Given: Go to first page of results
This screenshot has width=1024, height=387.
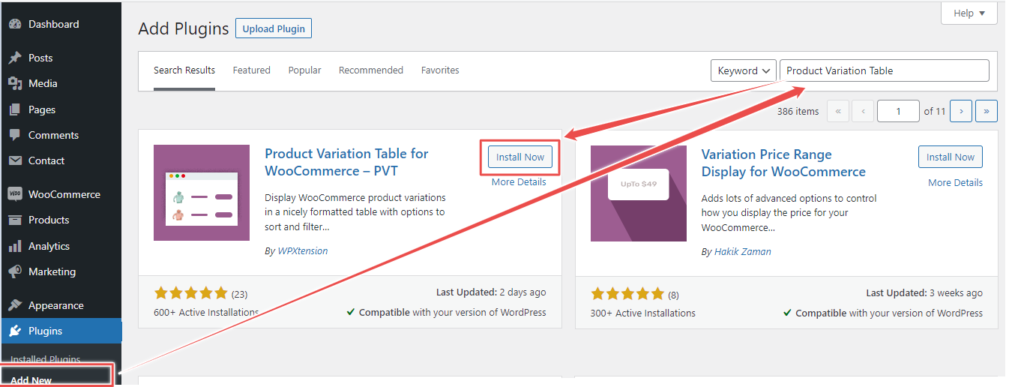Looking at the screenshot, I should pos(838,112).
